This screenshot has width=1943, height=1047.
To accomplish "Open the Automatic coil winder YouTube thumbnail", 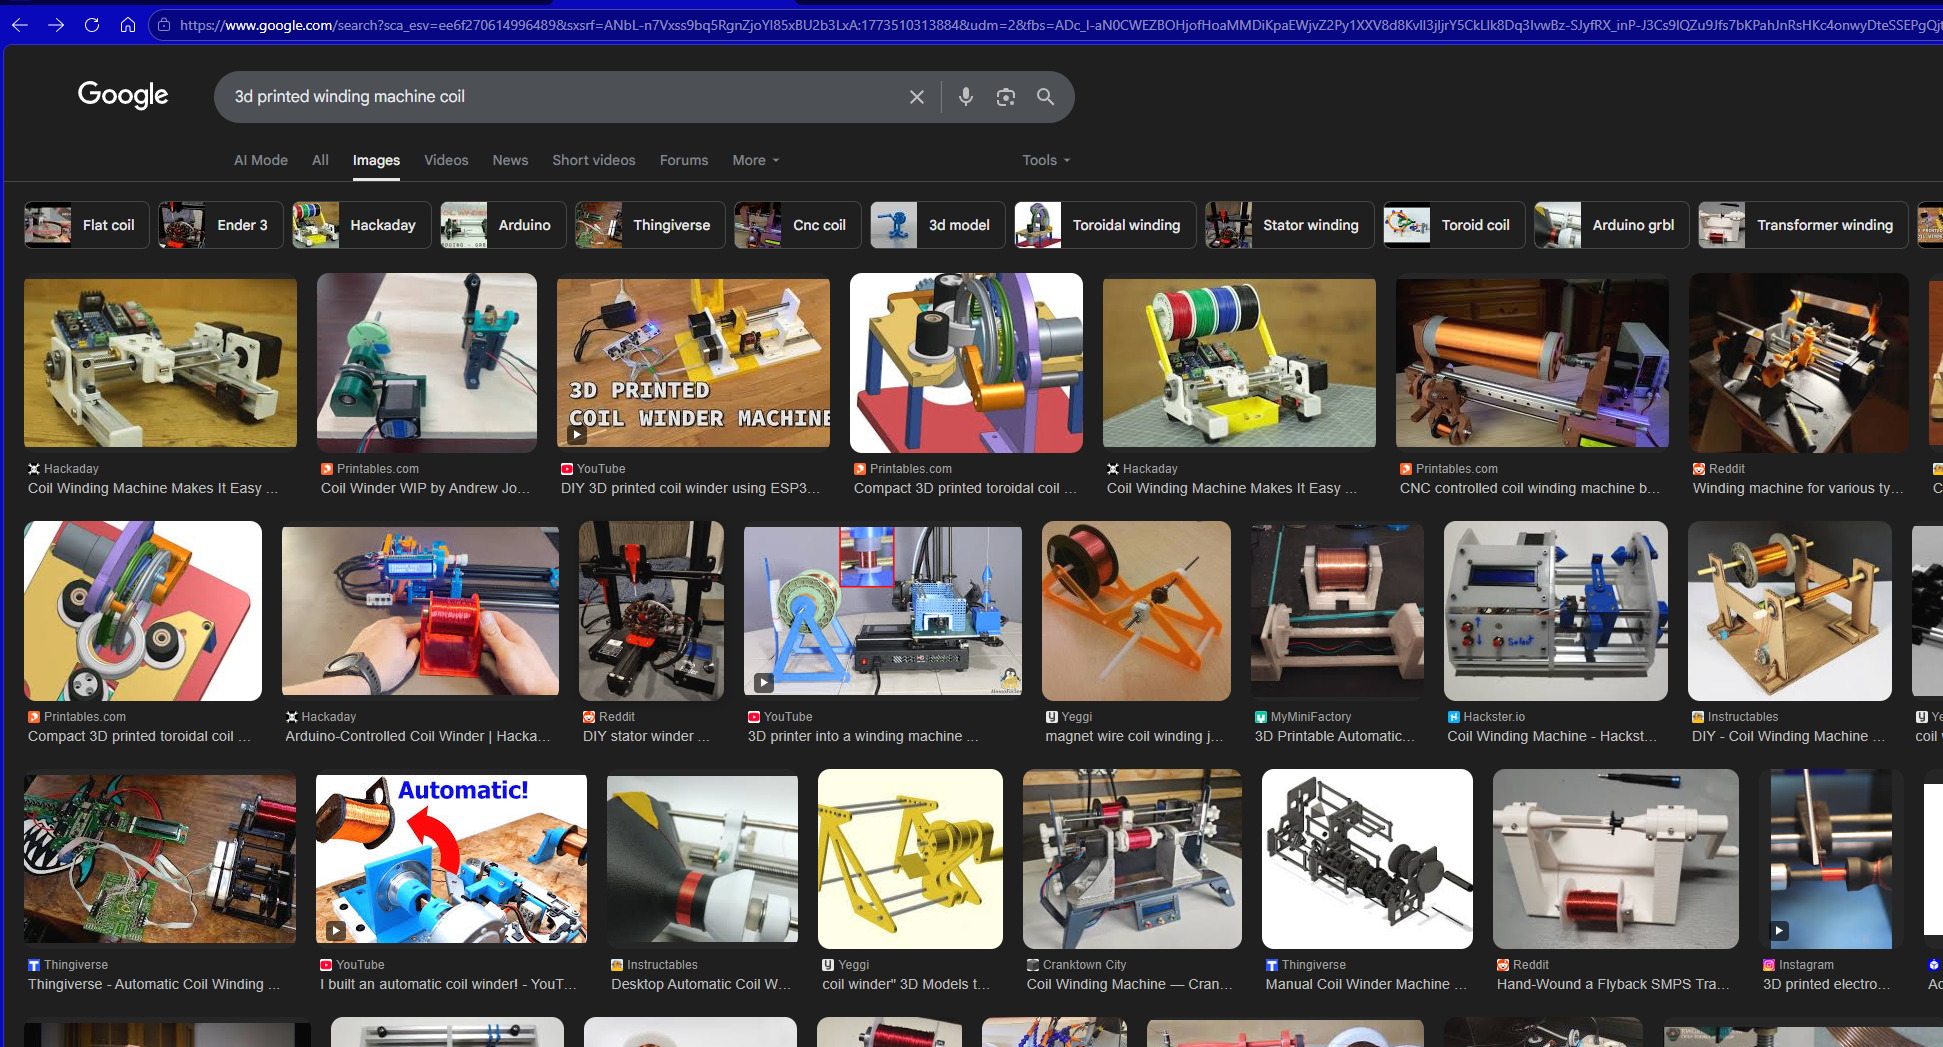I will click(x=451, y=858).
